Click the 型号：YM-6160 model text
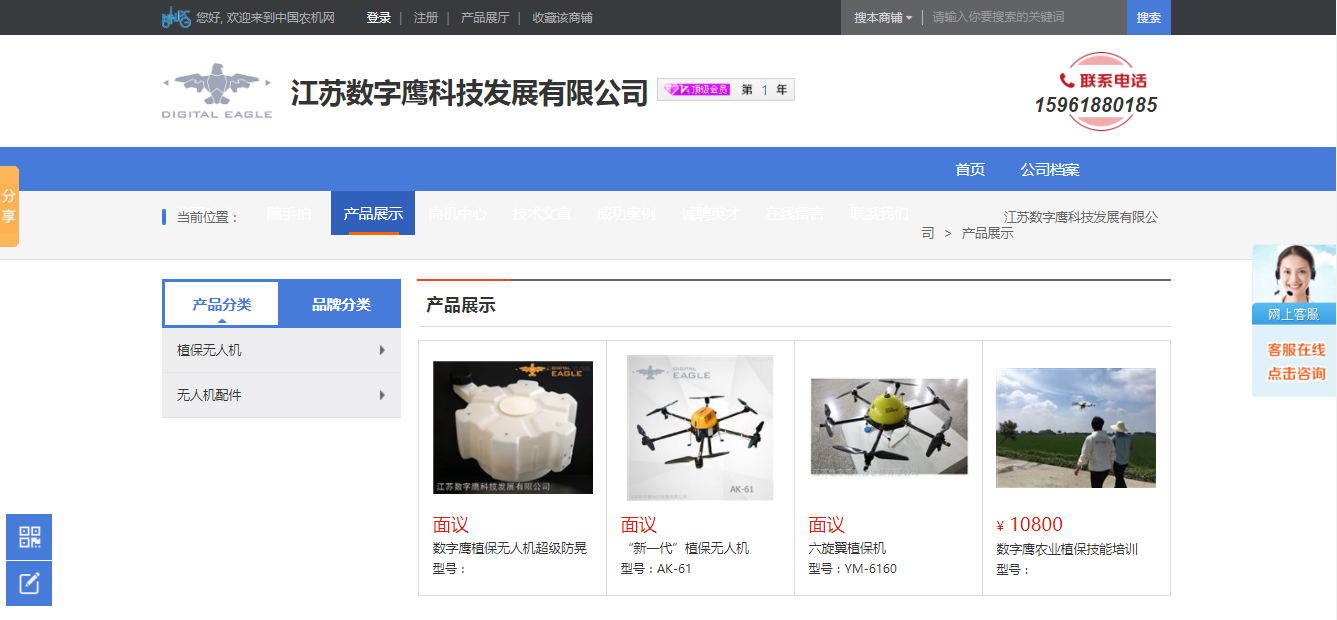This screenshot has width=1337, height=620. pos(853,569)
